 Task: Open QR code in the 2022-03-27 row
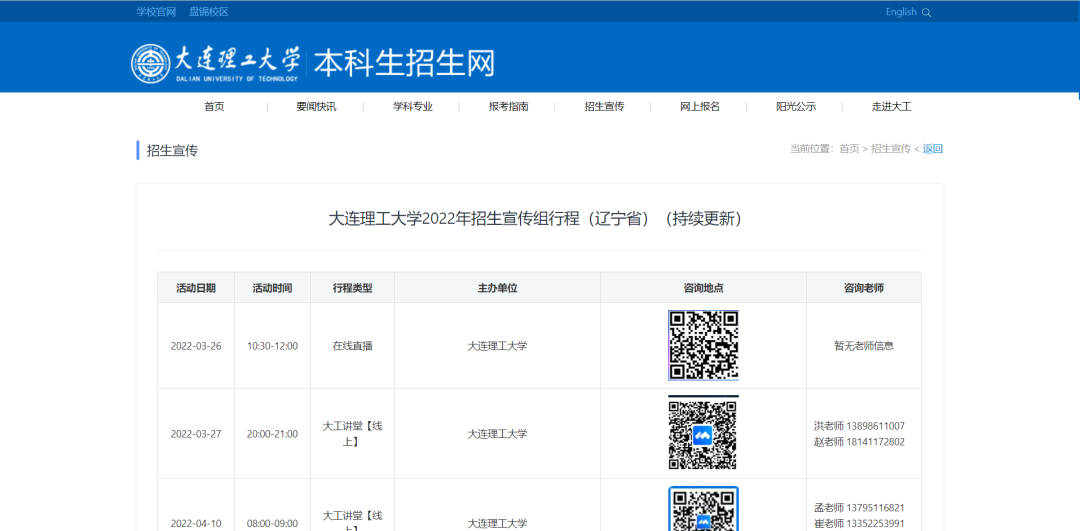pyautogui.click(x=703, y=433)
